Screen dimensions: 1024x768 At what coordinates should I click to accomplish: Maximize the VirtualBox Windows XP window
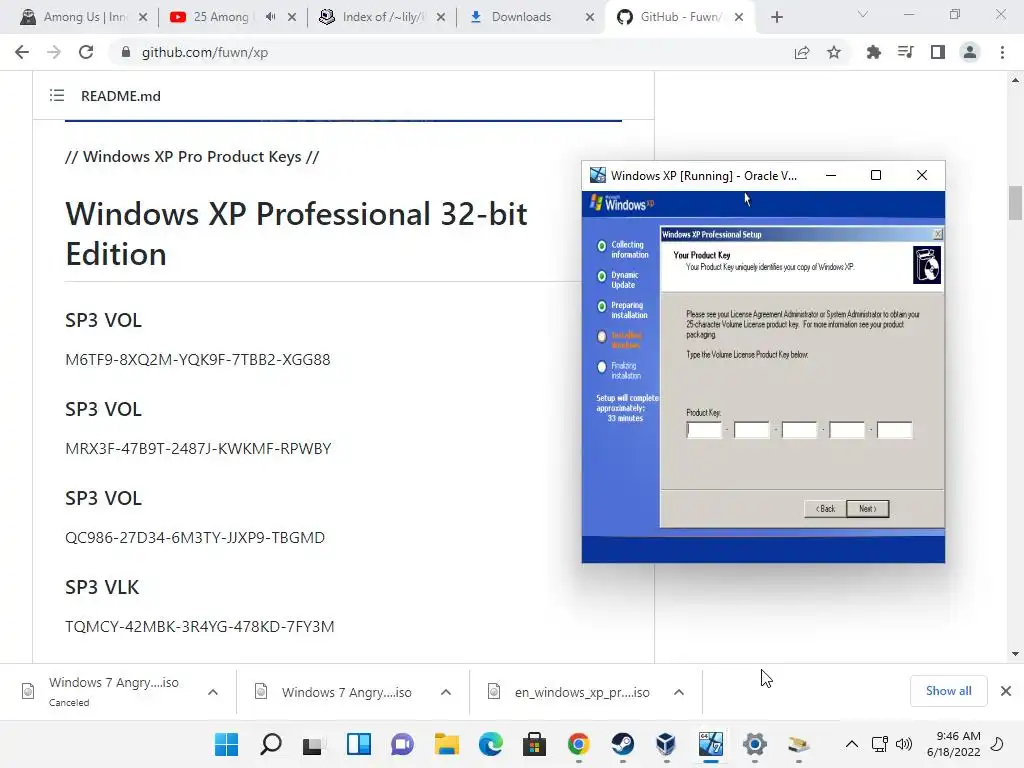tap(876, 175)
